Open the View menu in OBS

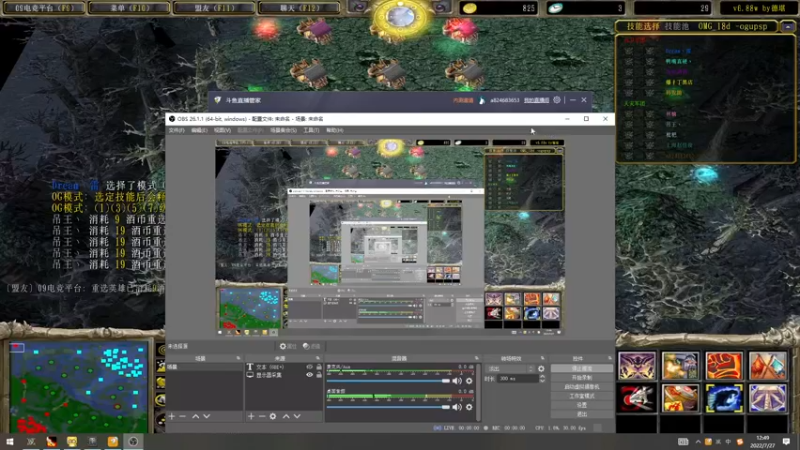[x=222, y=131]
